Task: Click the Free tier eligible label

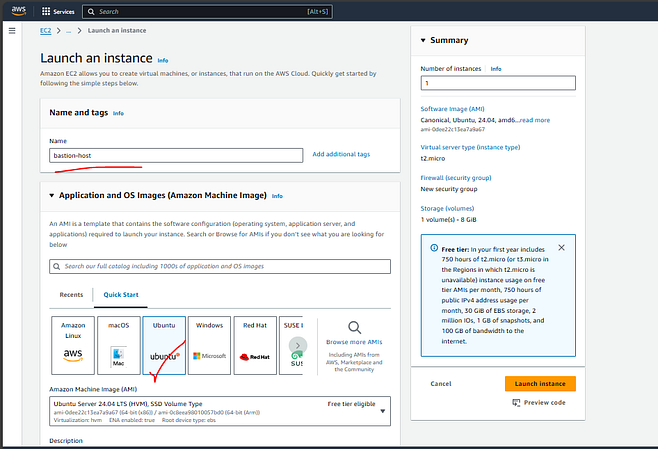Action: tap(351, 404)
